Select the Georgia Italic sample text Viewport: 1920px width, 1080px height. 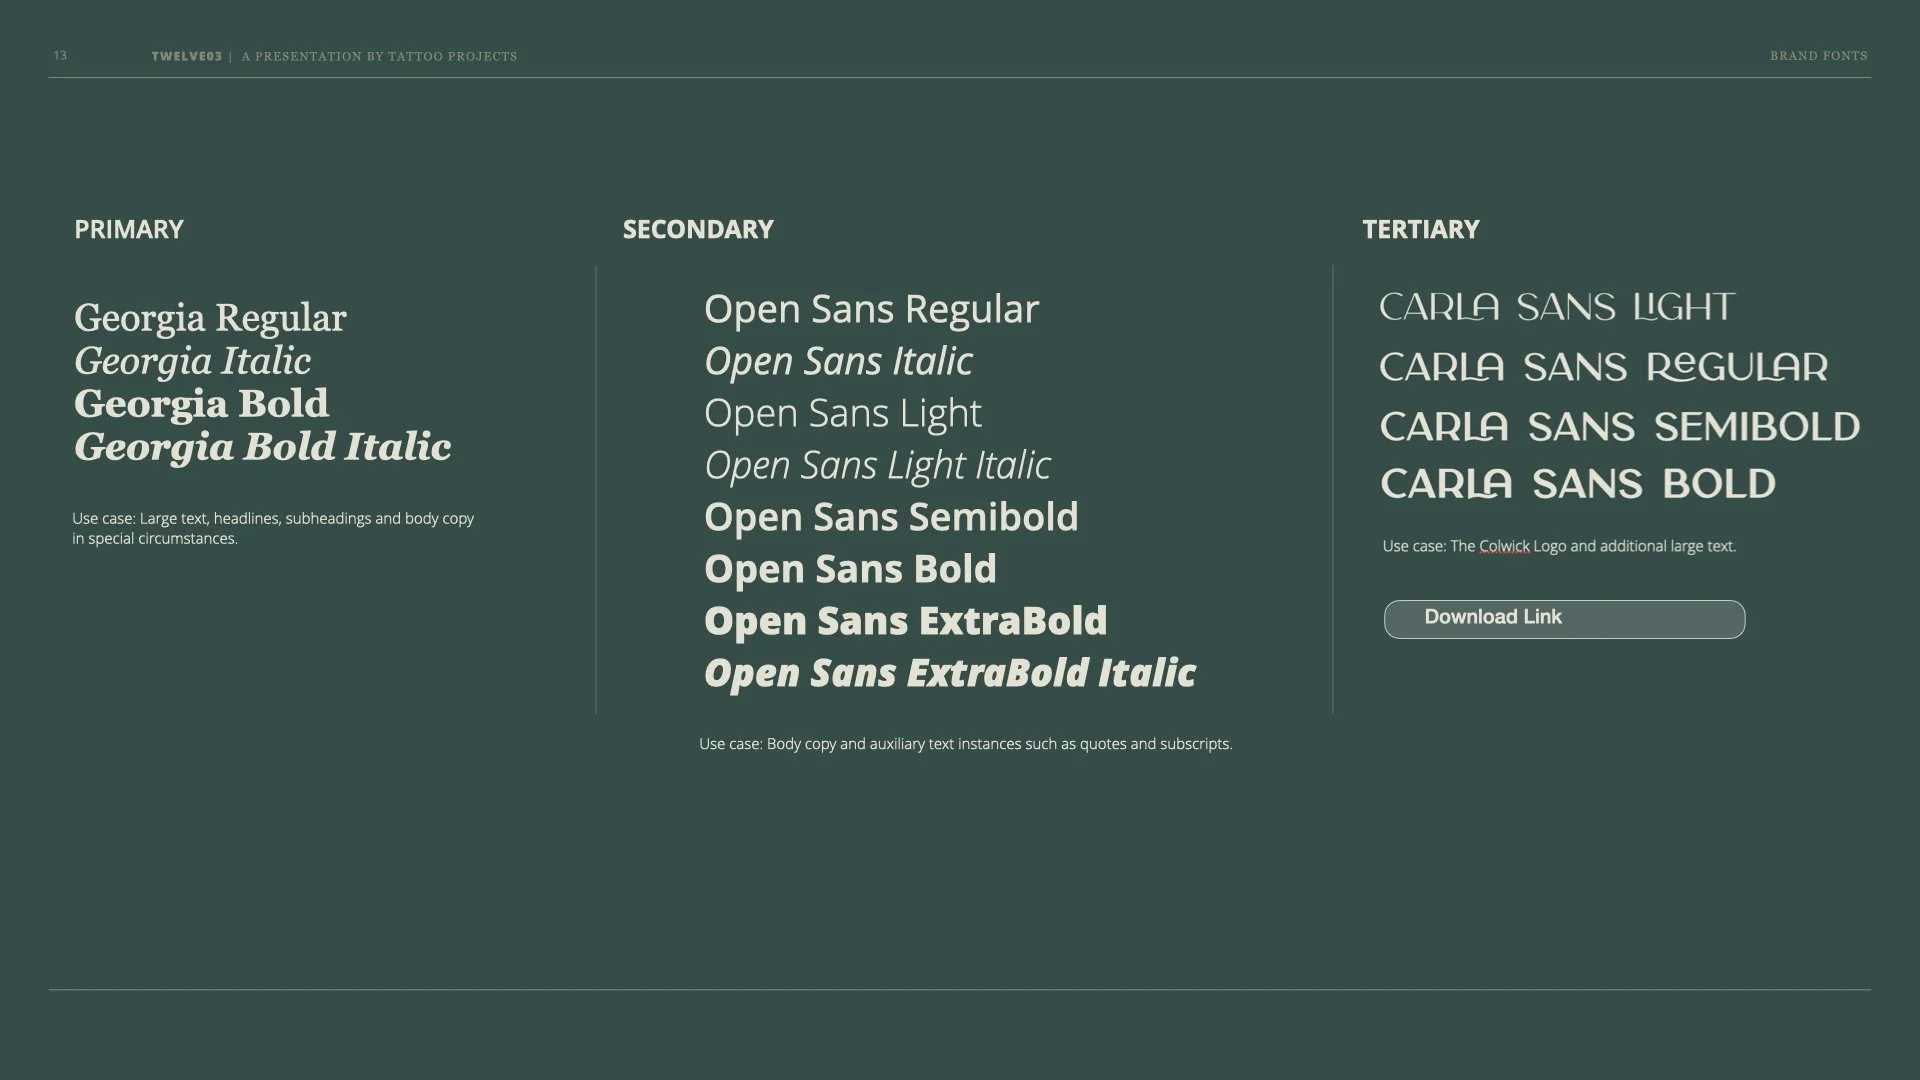click(x=192, y=361)
